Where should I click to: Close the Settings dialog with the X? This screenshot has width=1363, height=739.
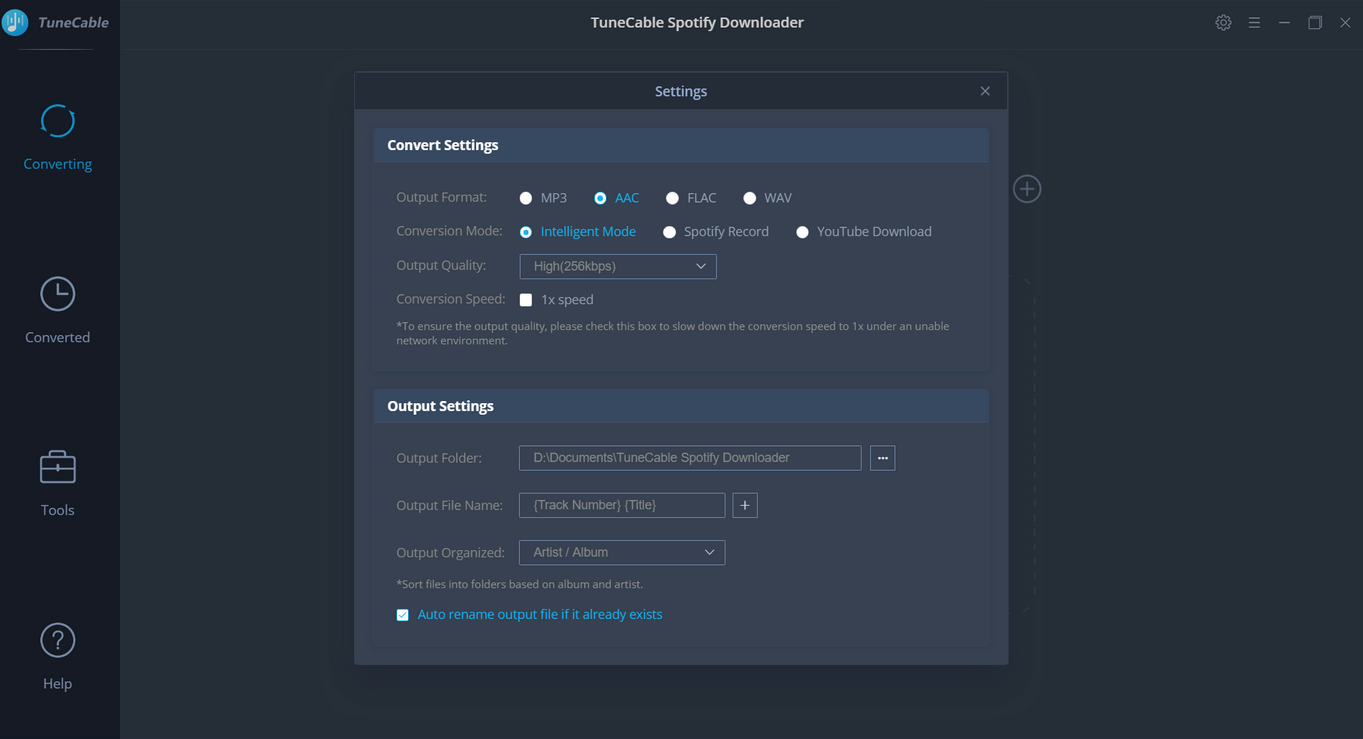pyautogui.click(x=985, y=91)
